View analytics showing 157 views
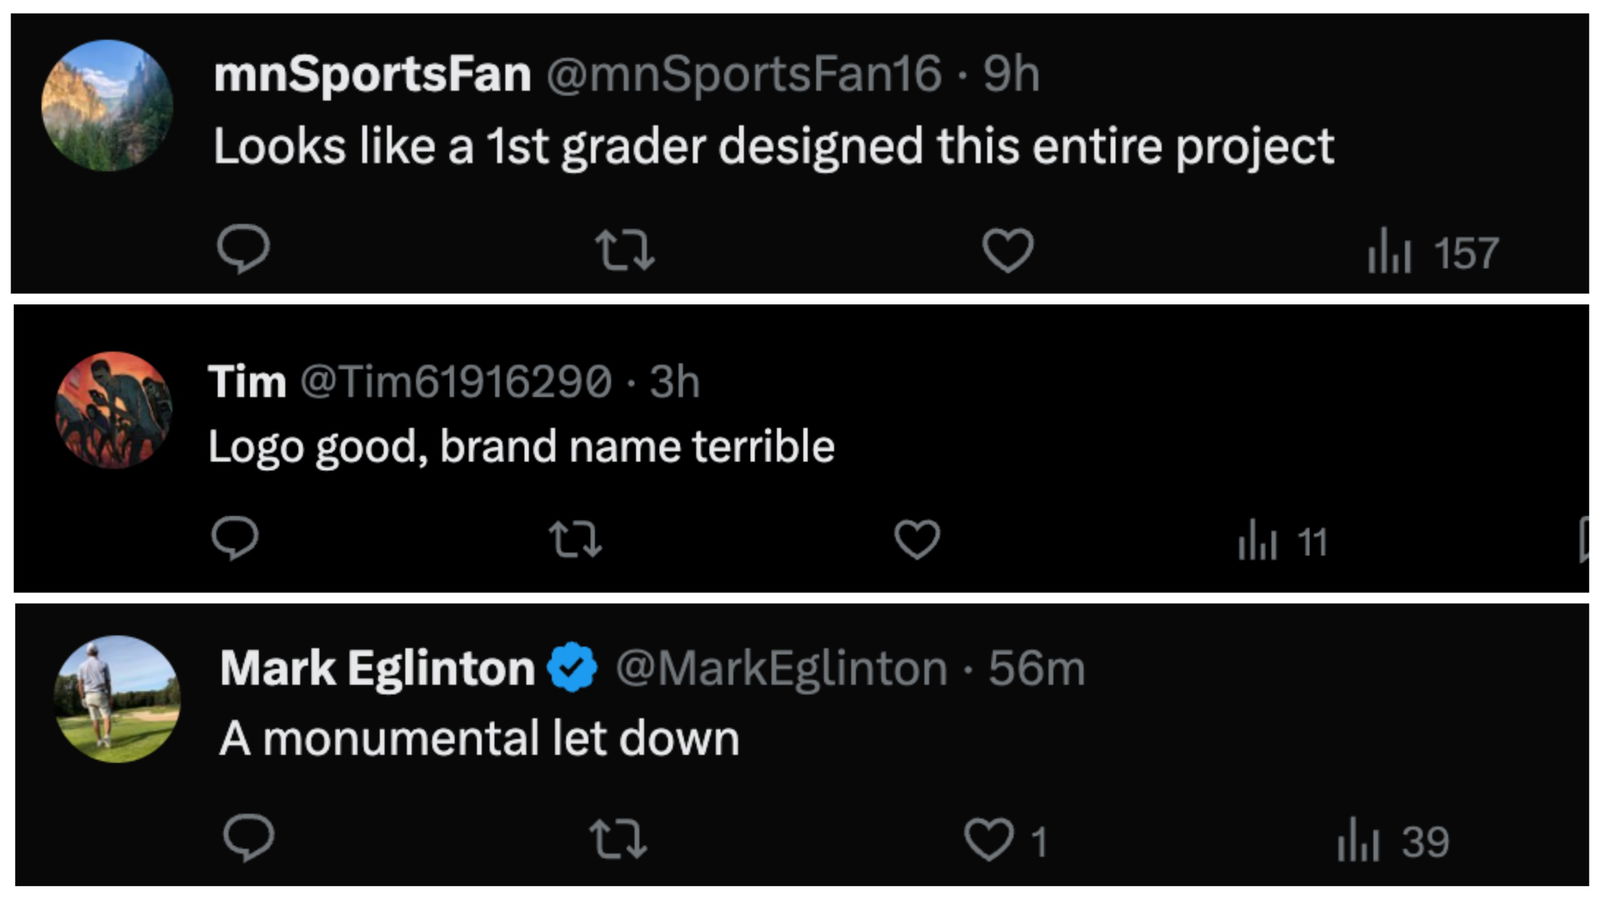The image size is (1600, 900). point(1433,252)
